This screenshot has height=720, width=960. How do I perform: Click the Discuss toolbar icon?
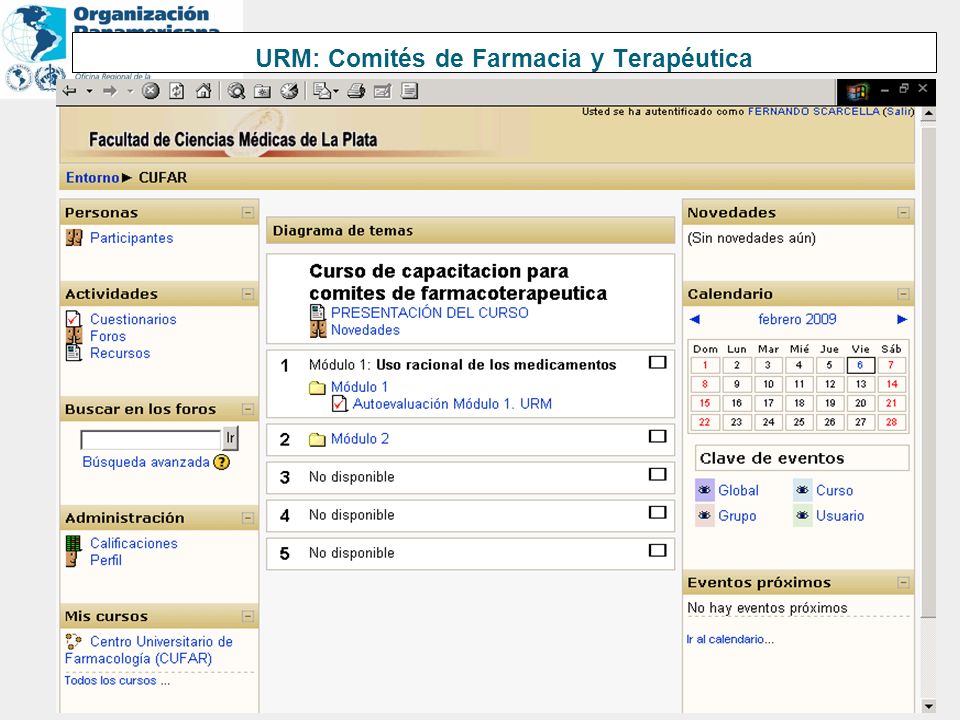point(409,91)
